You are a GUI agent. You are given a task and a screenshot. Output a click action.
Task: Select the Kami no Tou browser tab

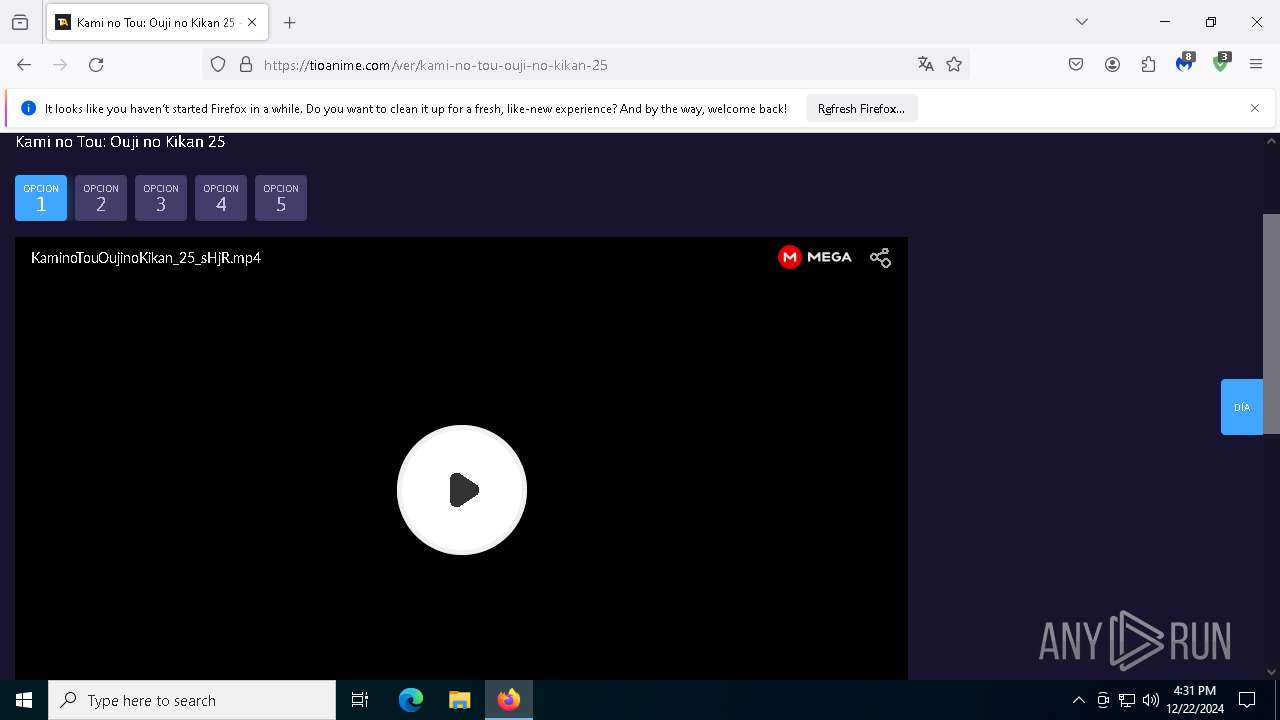(157, 22)
